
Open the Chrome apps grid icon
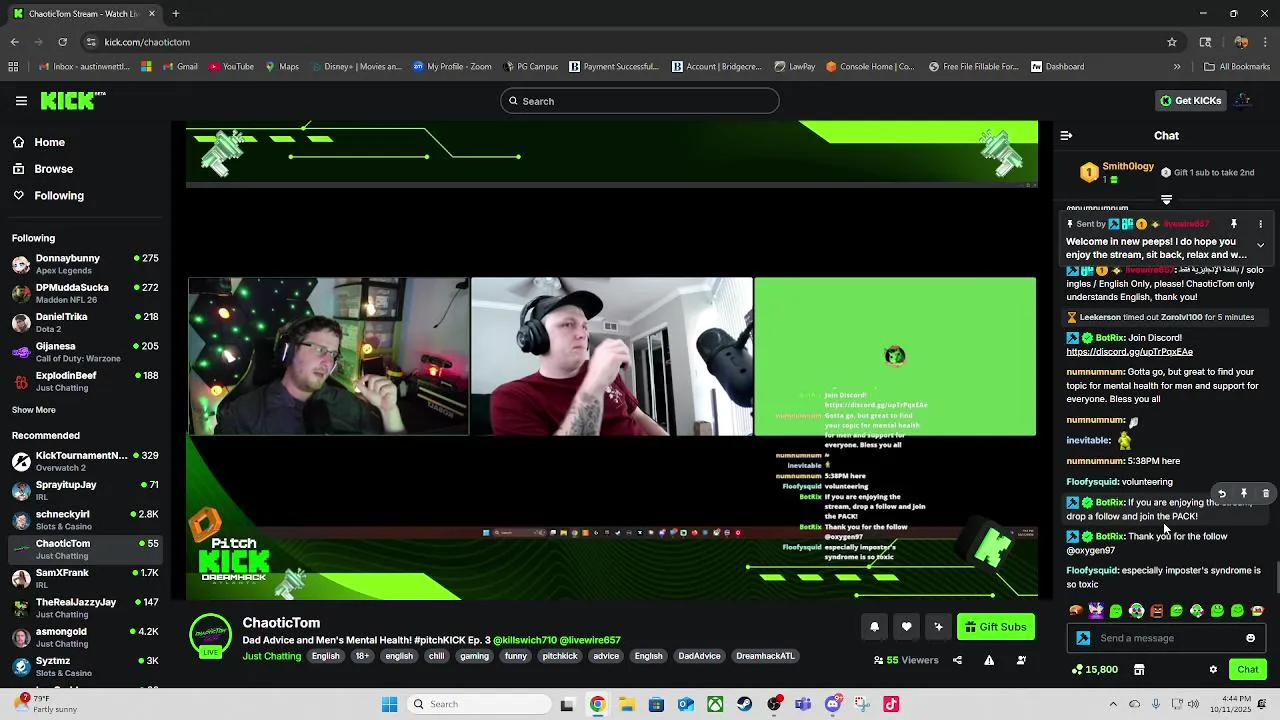[x=13, y=67]
